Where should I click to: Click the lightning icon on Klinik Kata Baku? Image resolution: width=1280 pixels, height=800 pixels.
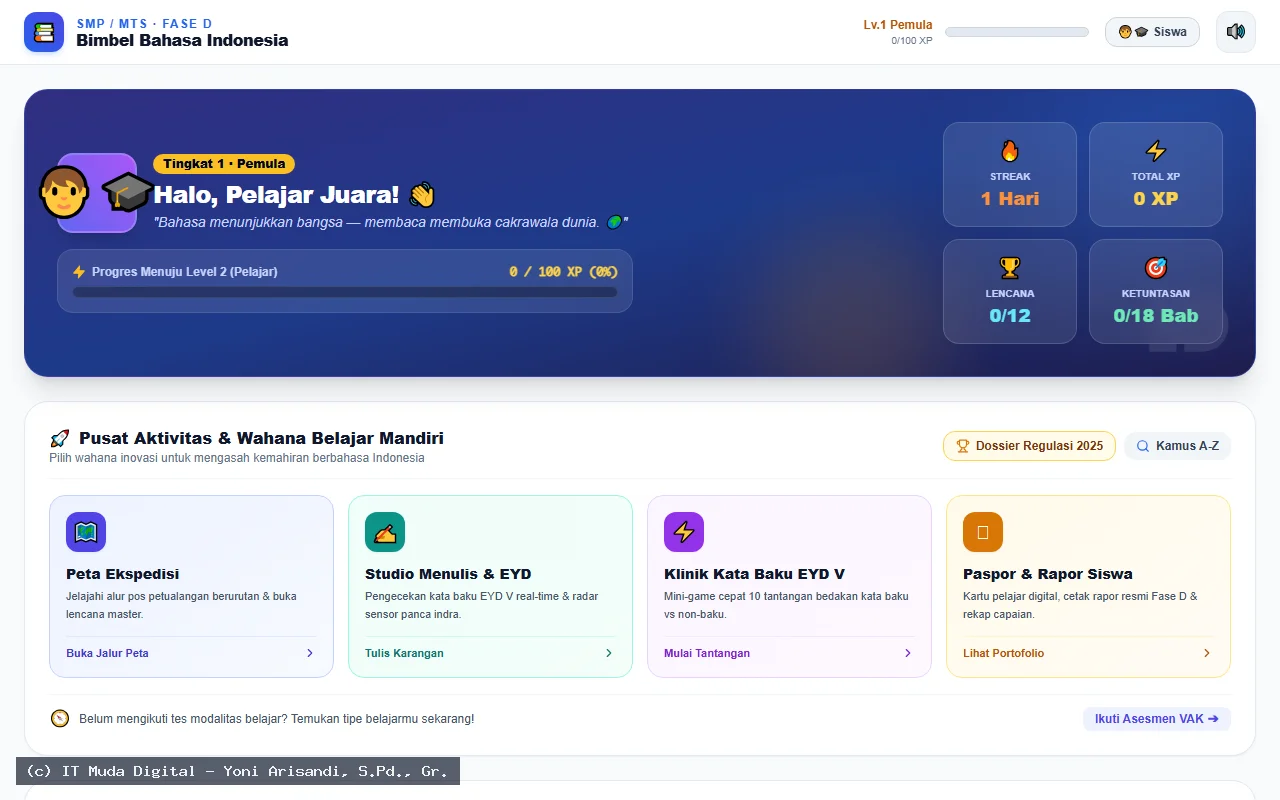click(x=684, y=532)
